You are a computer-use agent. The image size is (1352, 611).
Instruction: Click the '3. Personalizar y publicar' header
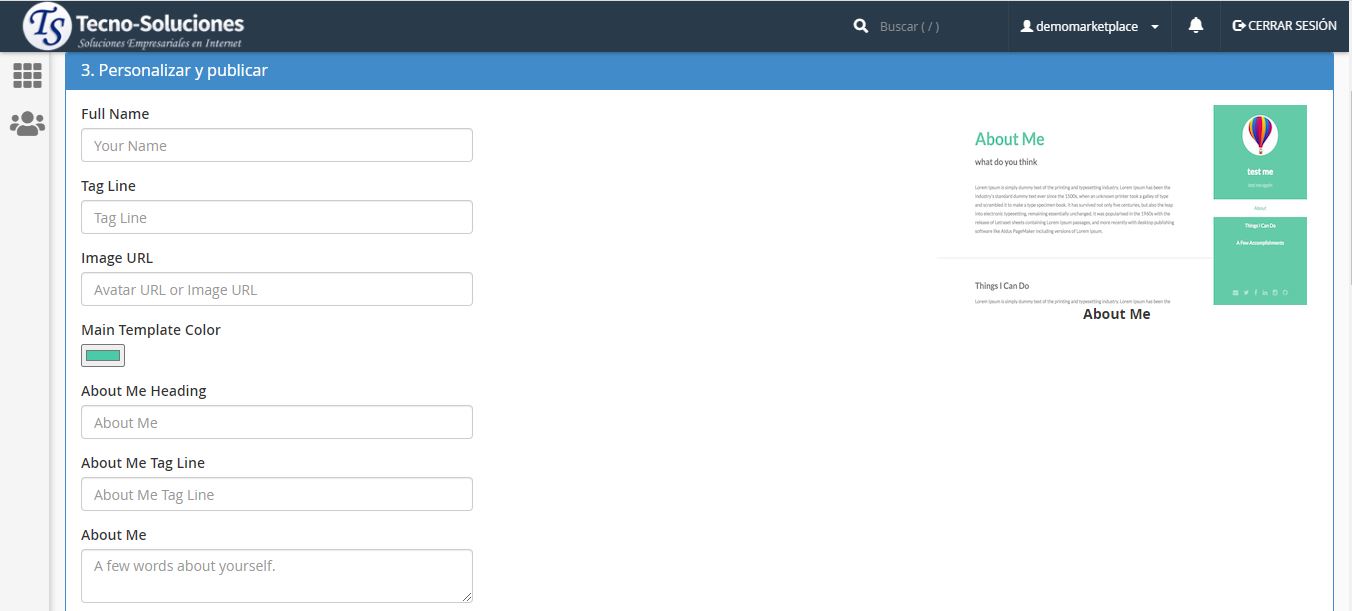coord(174,71)
